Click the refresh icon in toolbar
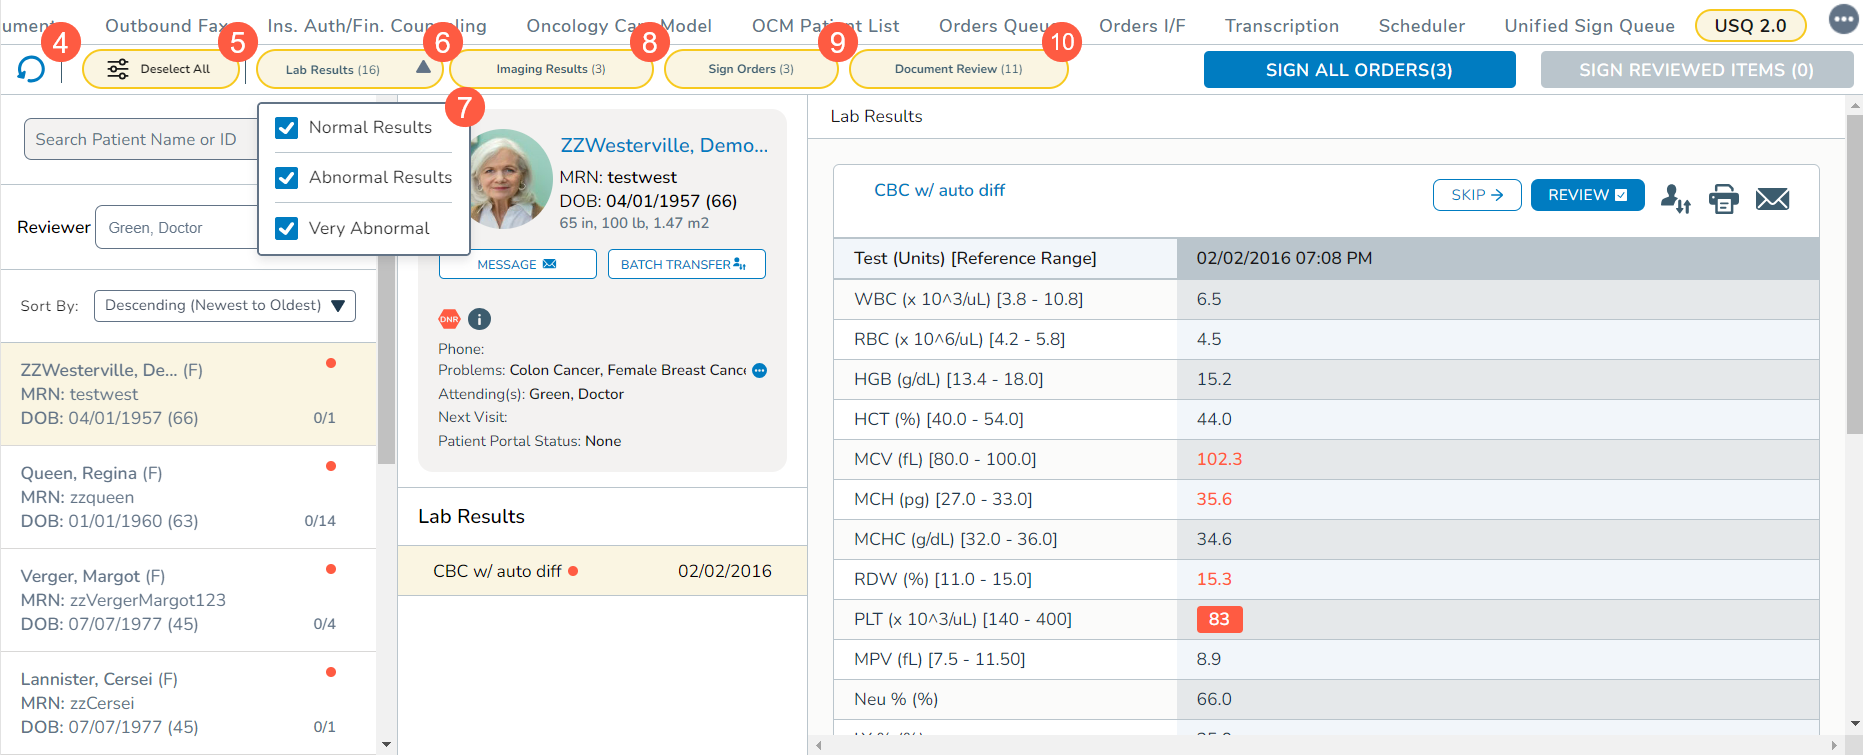 [x=31, y=69]
